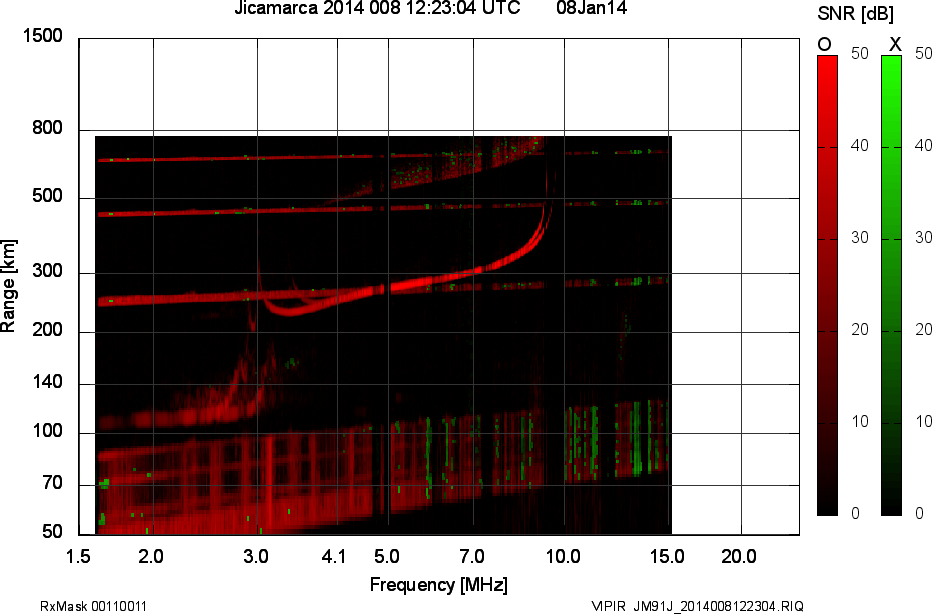Click the RxMask 00110011 text
Viewport: 932px width, 614px height.
pyautogui.click(x=94, y=606)
